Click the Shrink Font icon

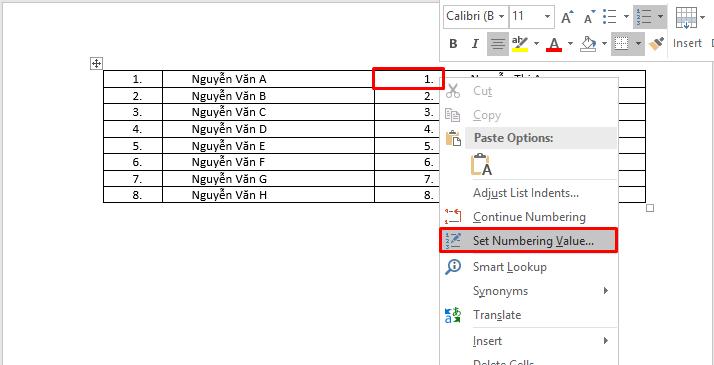[590, 18]
